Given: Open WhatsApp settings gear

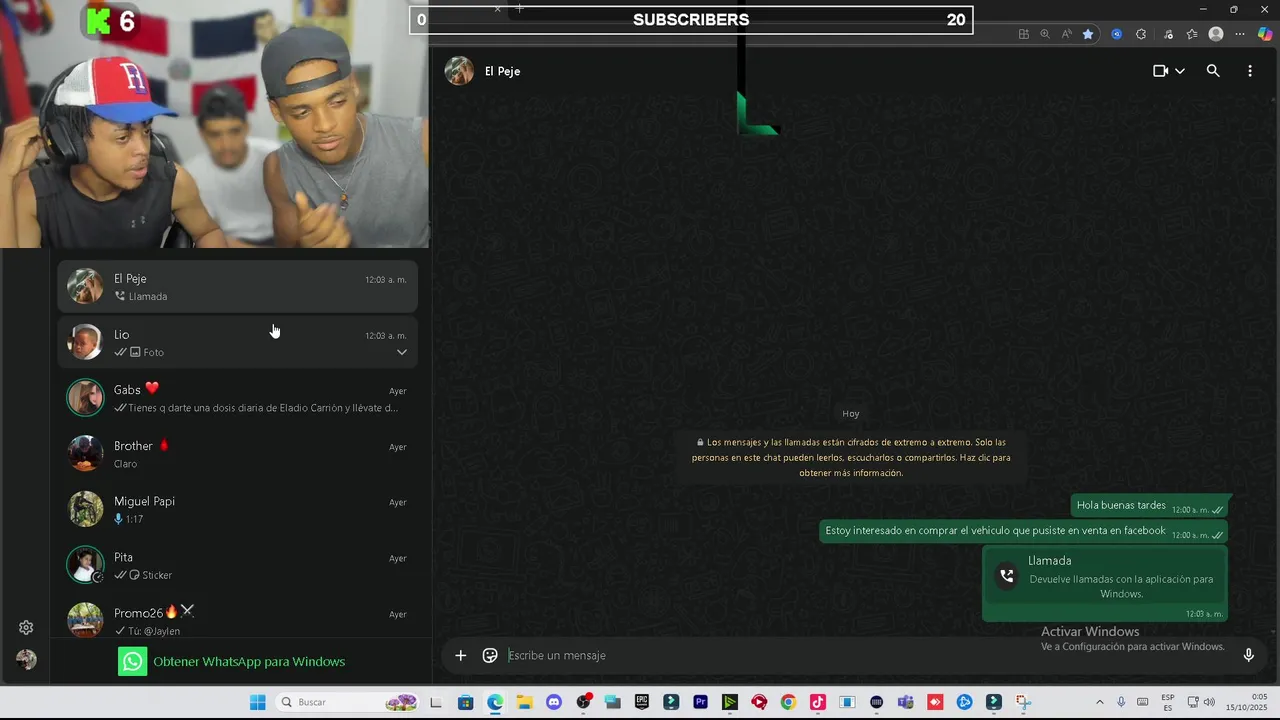Looking at the screenshot, I should [26, 628].
